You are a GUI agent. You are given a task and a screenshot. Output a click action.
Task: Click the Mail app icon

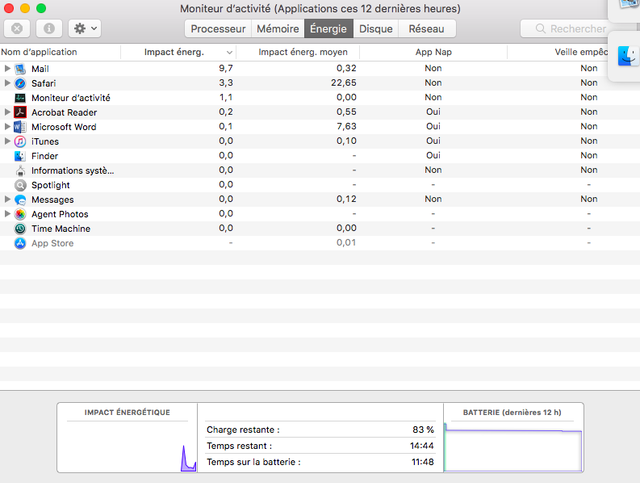(20, 69)
